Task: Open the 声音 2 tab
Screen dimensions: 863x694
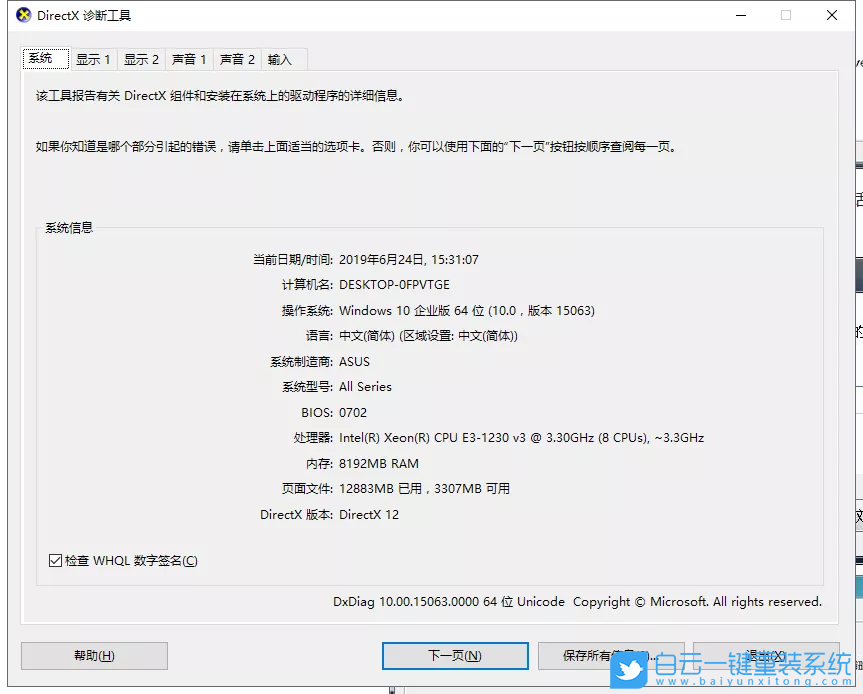Action: (236, 59)
